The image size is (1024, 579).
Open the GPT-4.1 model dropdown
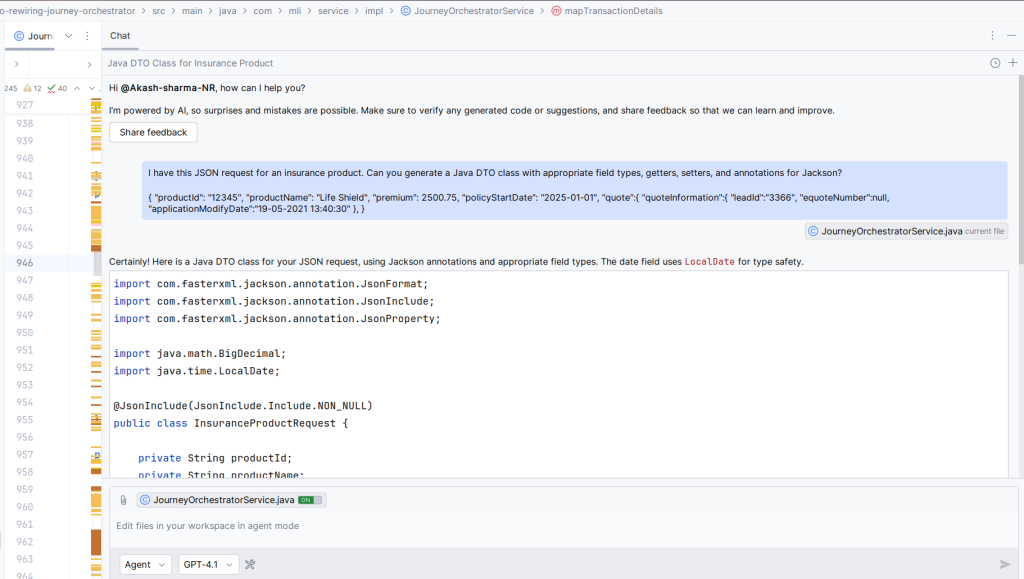pyautogui.click(x=208, y=565)
